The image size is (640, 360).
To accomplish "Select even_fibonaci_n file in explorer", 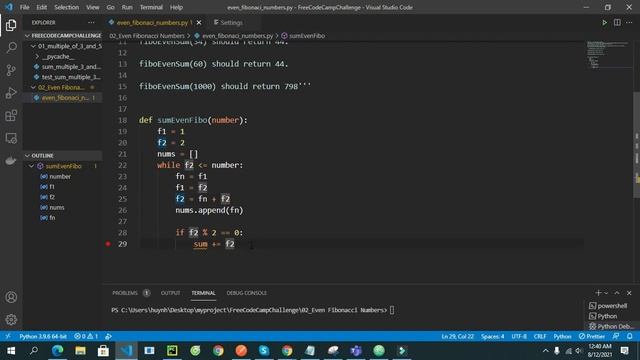I will (62, 98).
